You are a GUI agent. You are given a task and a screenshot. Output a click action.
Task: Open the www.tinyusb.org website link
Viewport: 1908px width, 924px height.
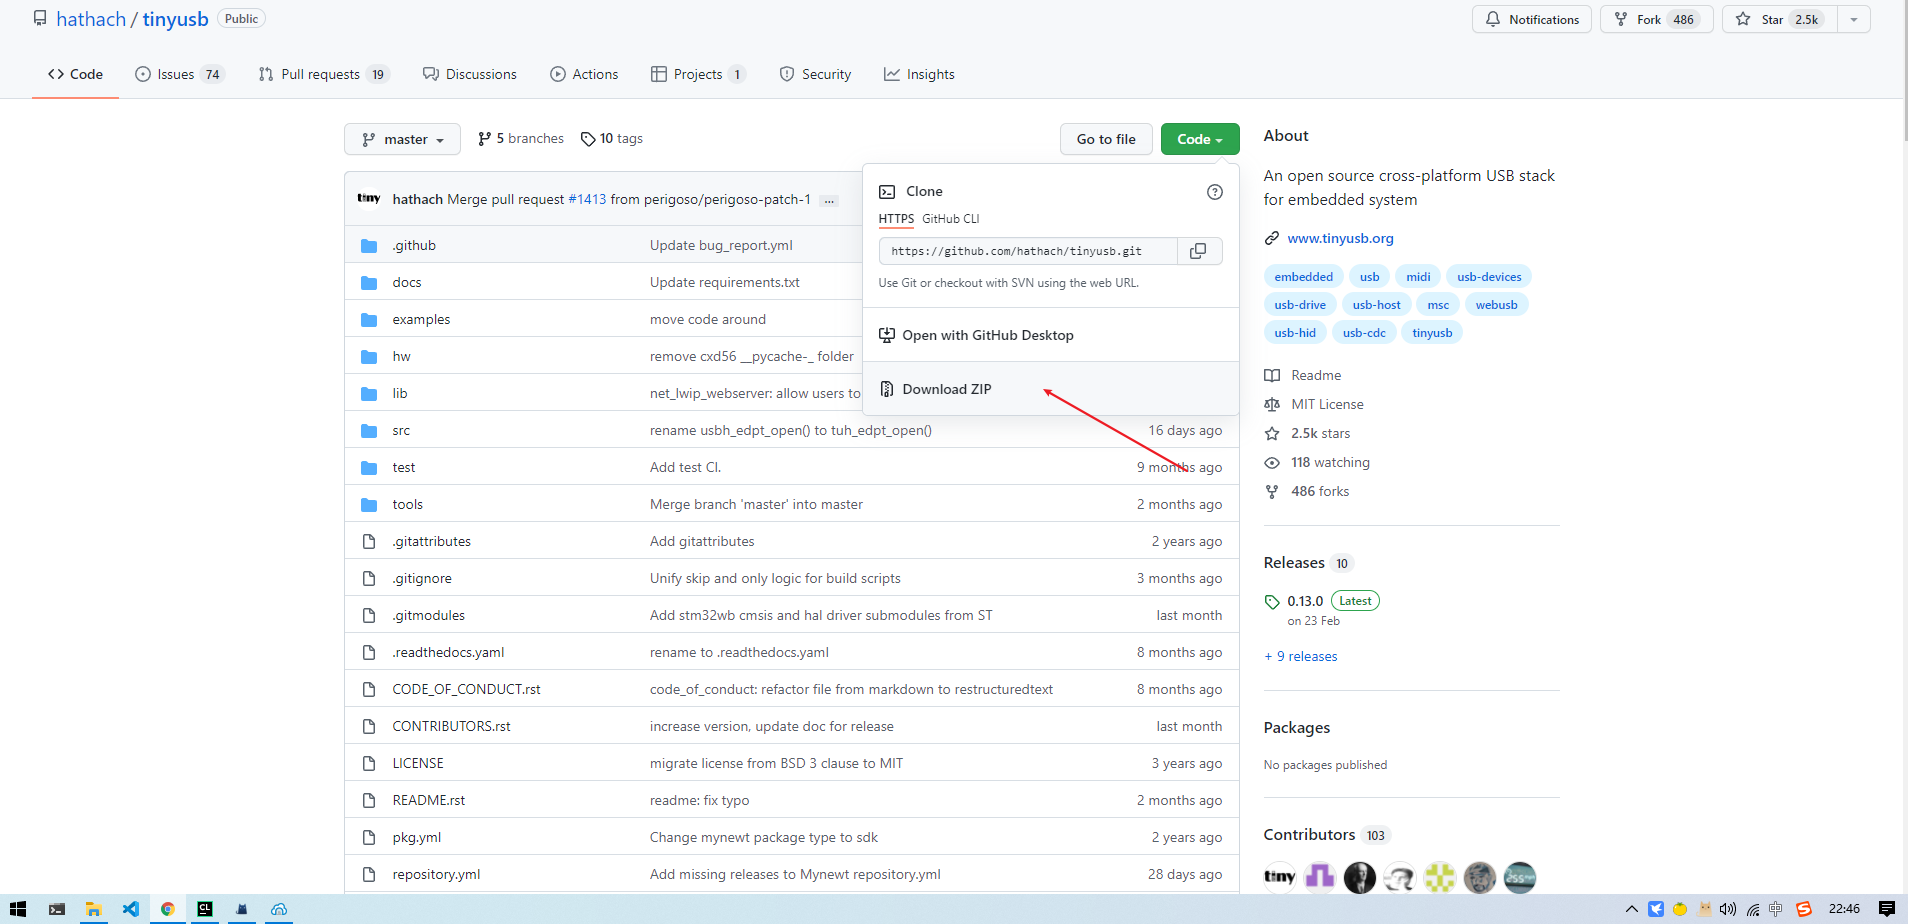pyautogui.click(x=1340, y=238)
